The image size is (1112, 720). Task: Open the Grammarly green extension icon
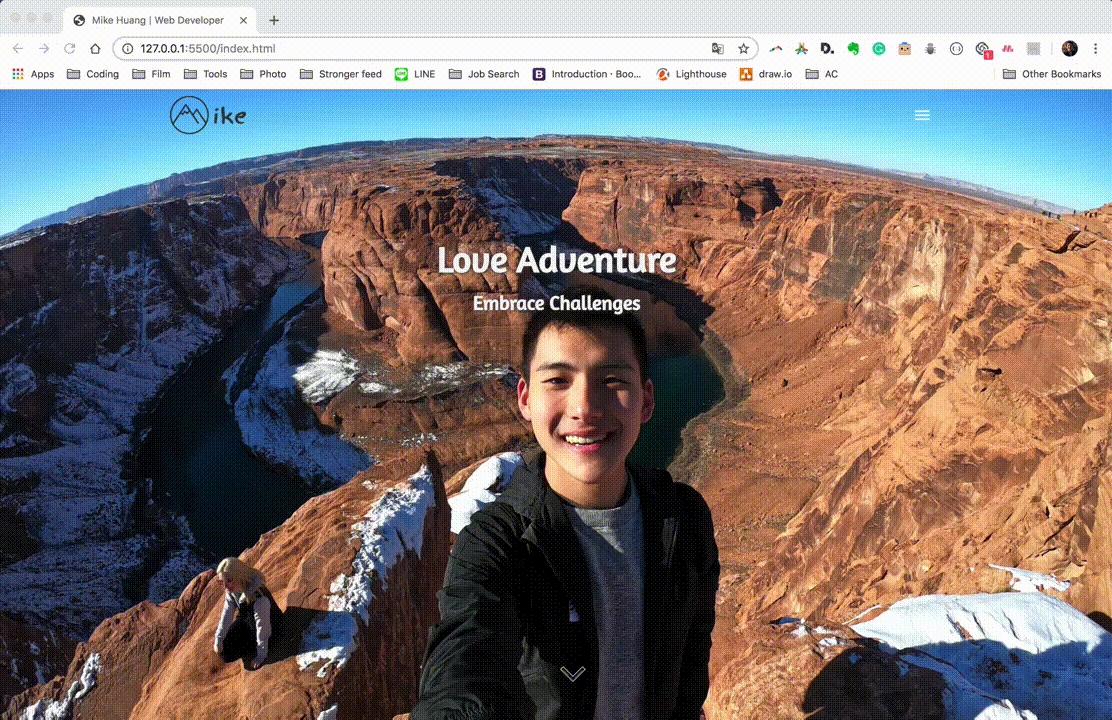pos(879,48)
